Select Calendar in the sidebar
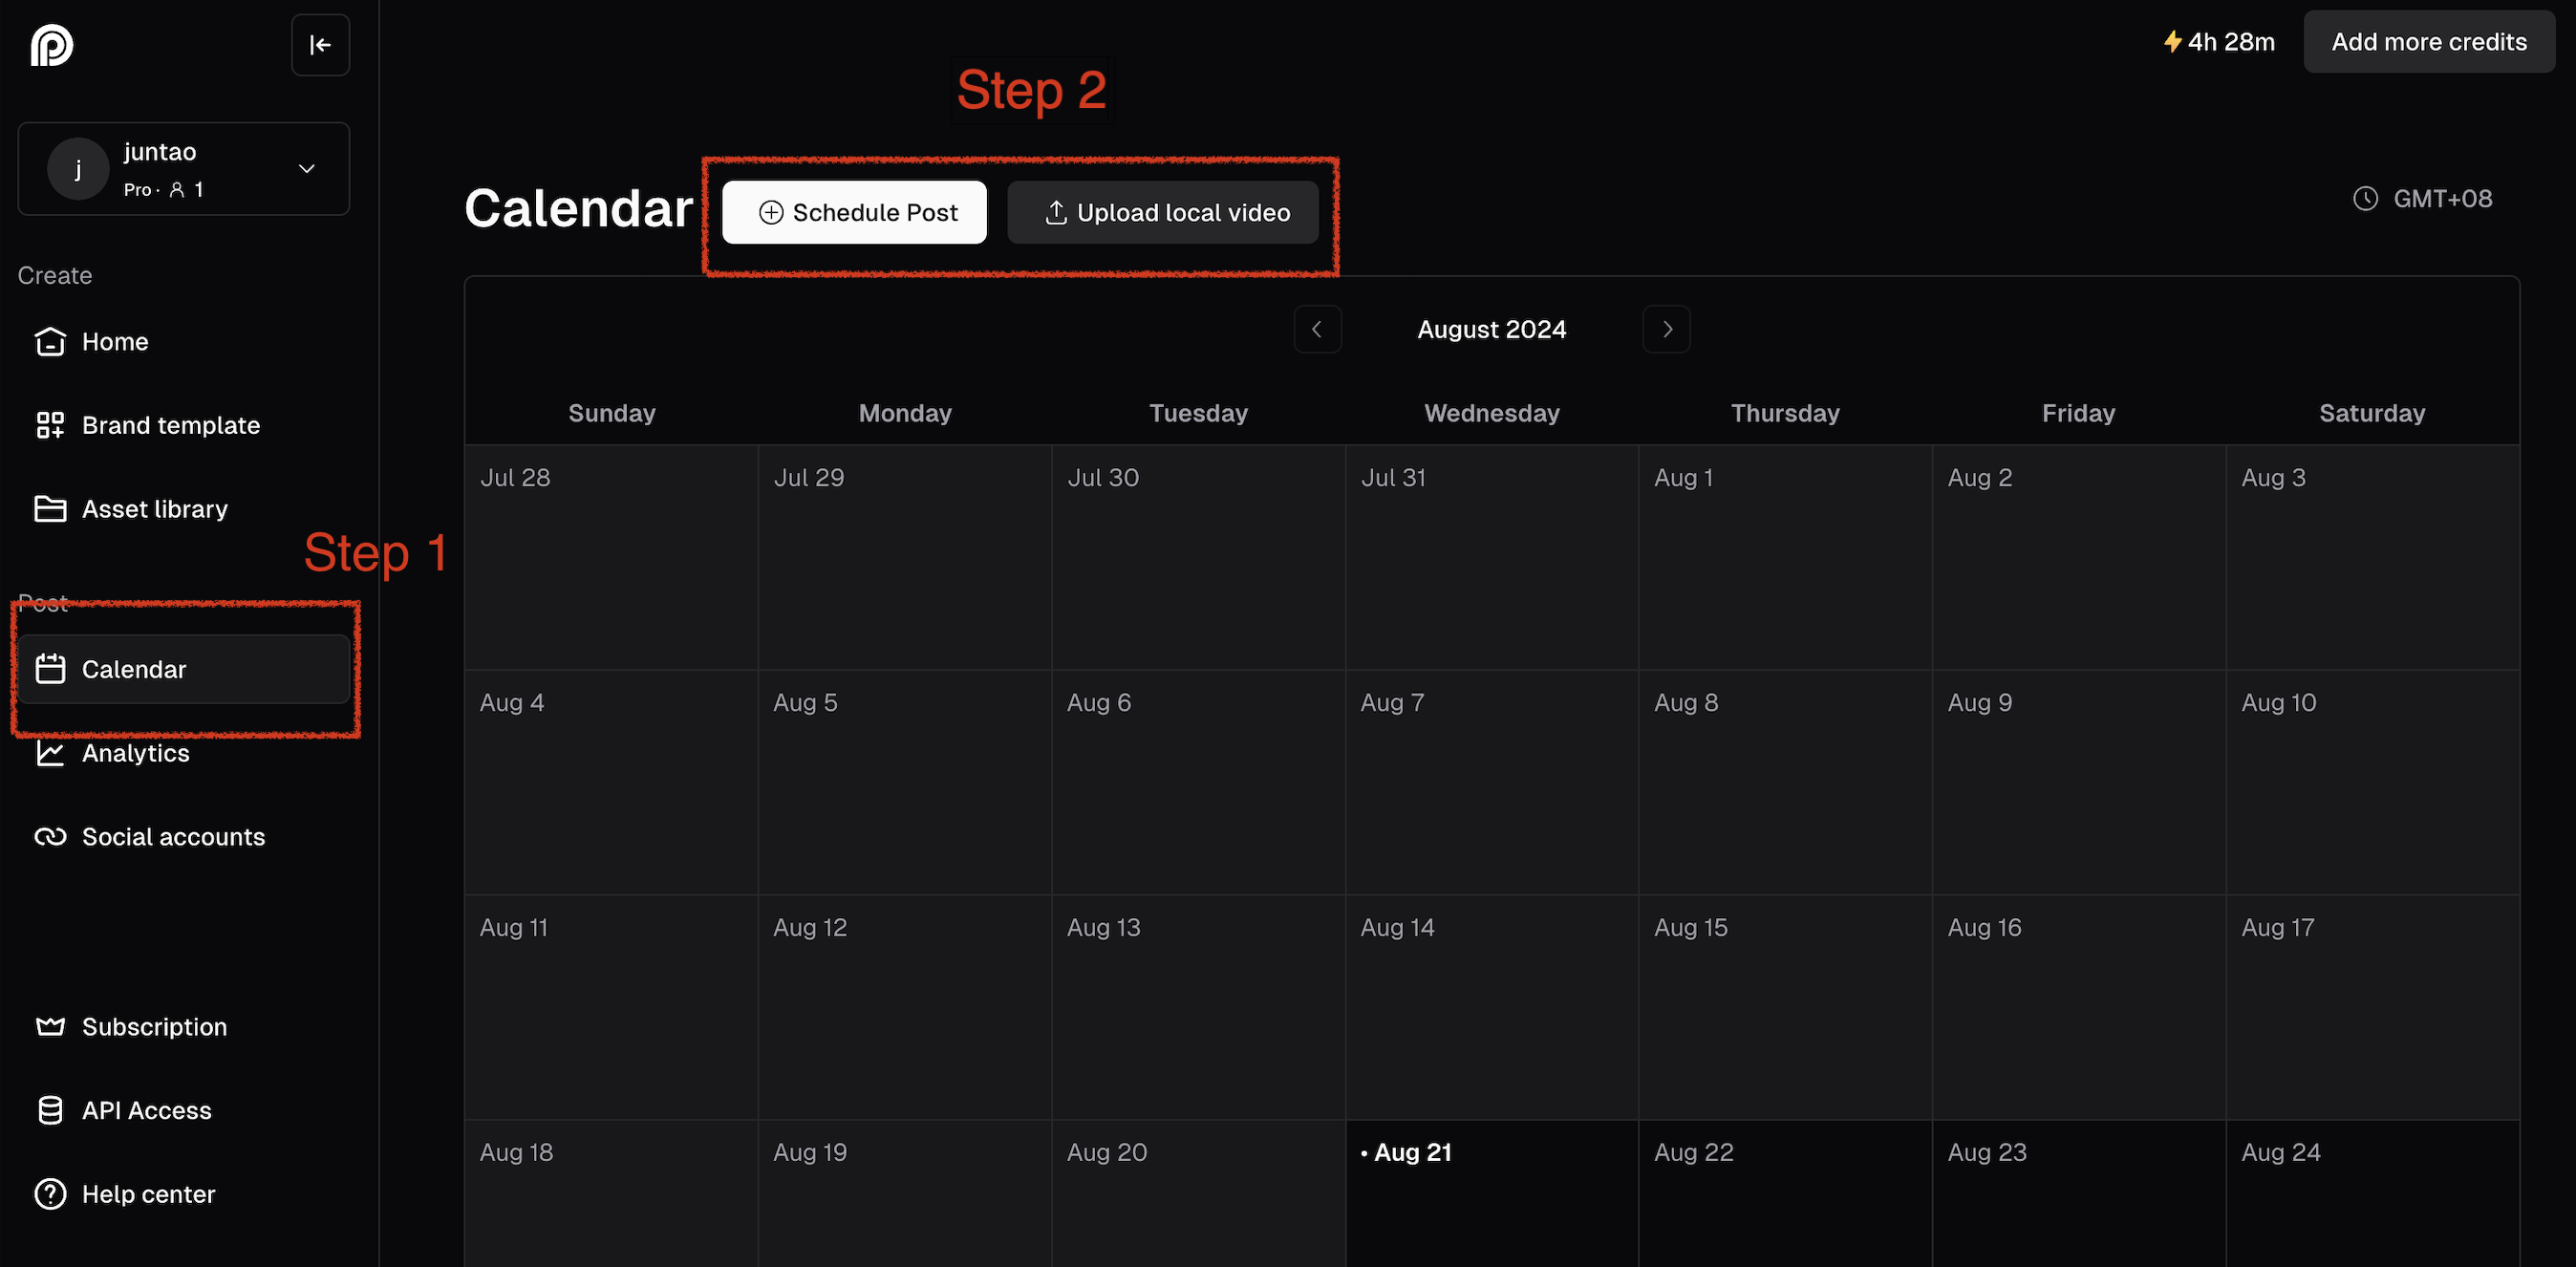The image size is (2576, 1267). [184, 669]
